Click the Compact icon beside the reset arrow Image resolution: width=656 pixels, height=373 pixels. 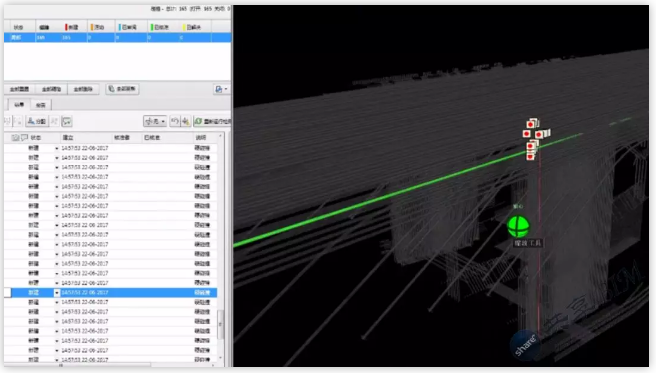point(186,121)
